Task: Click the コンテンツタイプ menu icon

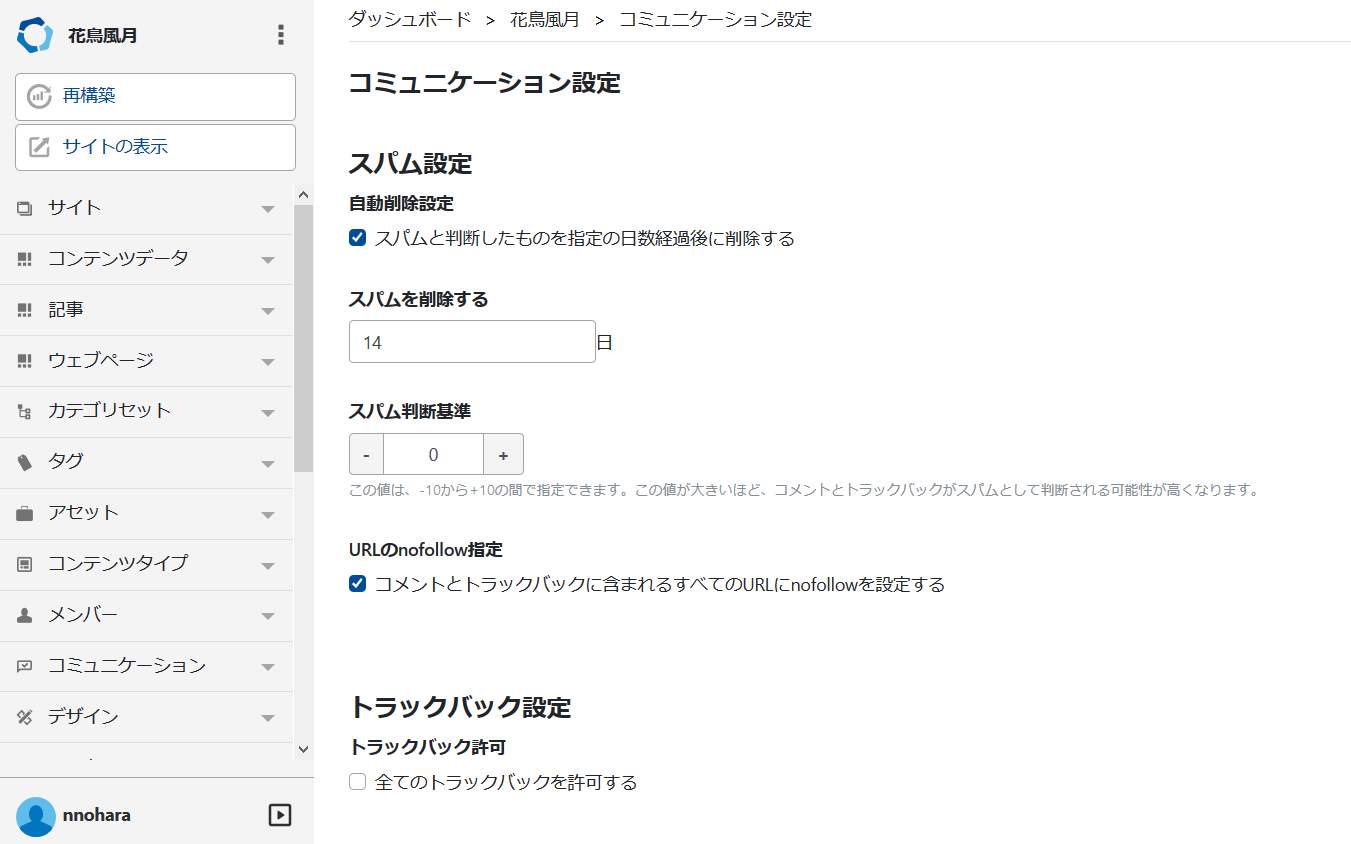Action: click(25, 564)
